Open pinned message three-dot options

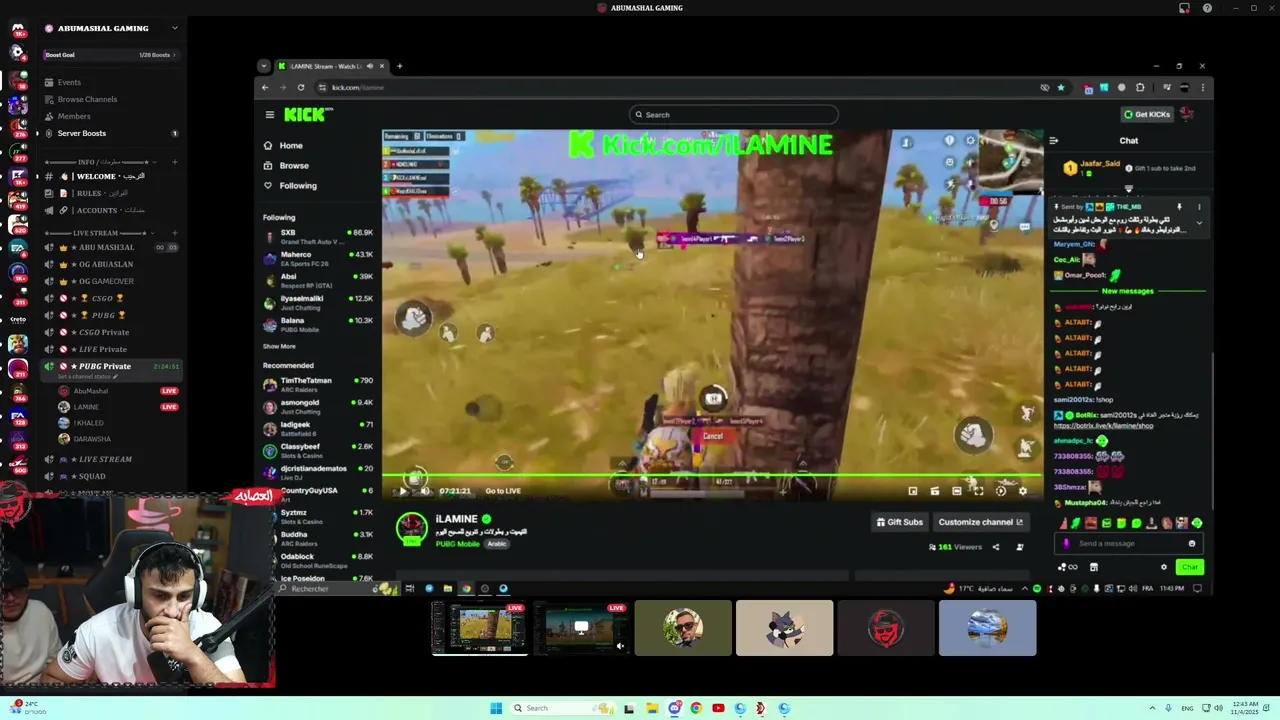(x=1199, y=207)
